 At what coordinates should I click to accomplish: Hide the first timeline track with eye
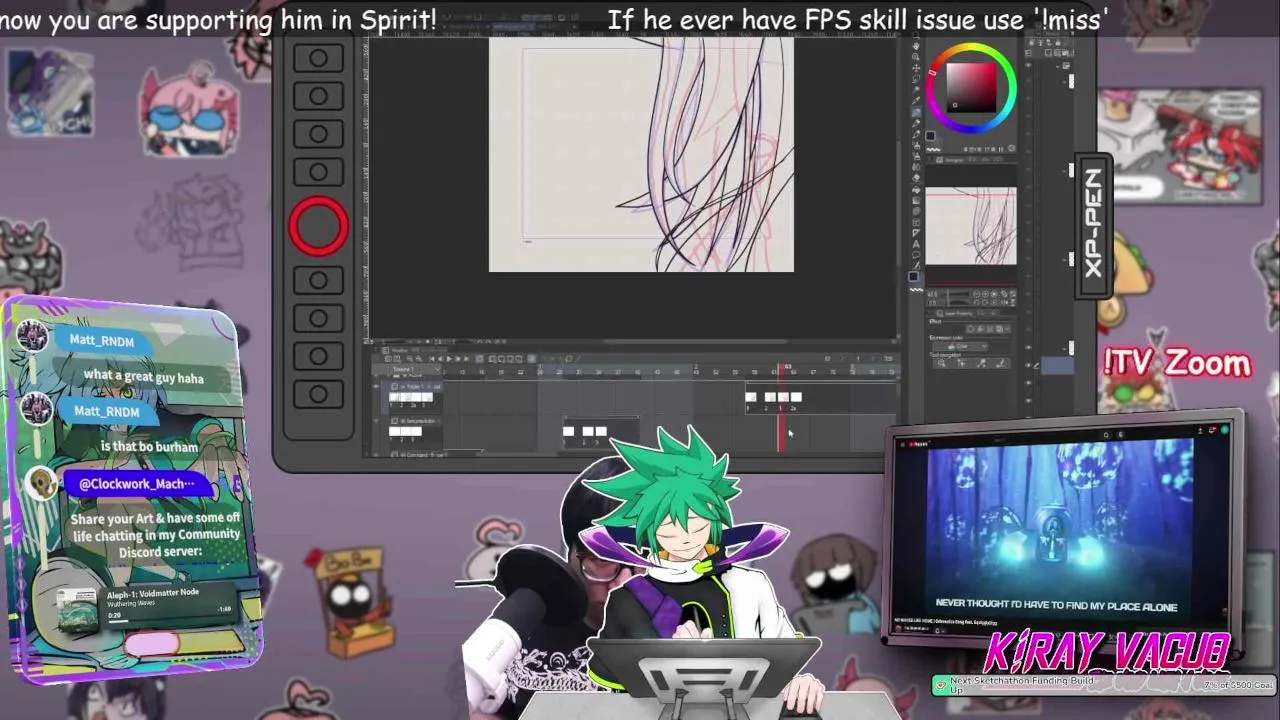pyautogui.click(x=376, y=386)
